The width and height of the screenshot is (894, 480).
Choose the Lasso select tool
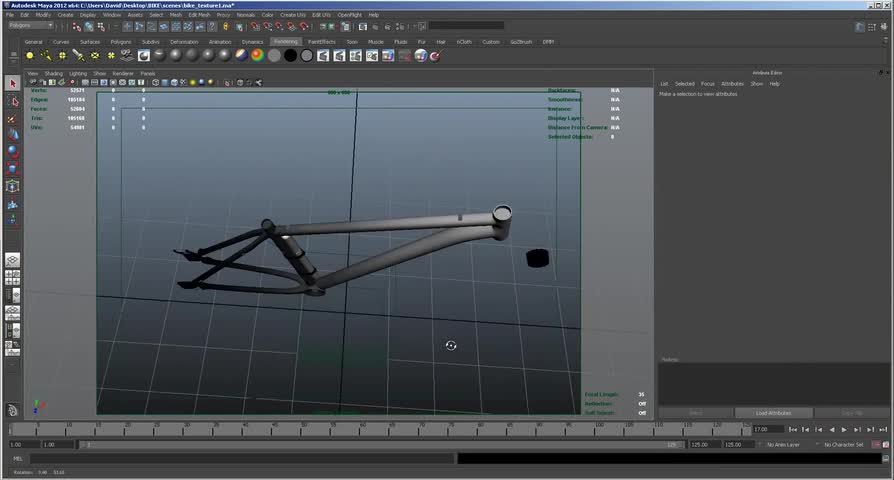(13, 100)
